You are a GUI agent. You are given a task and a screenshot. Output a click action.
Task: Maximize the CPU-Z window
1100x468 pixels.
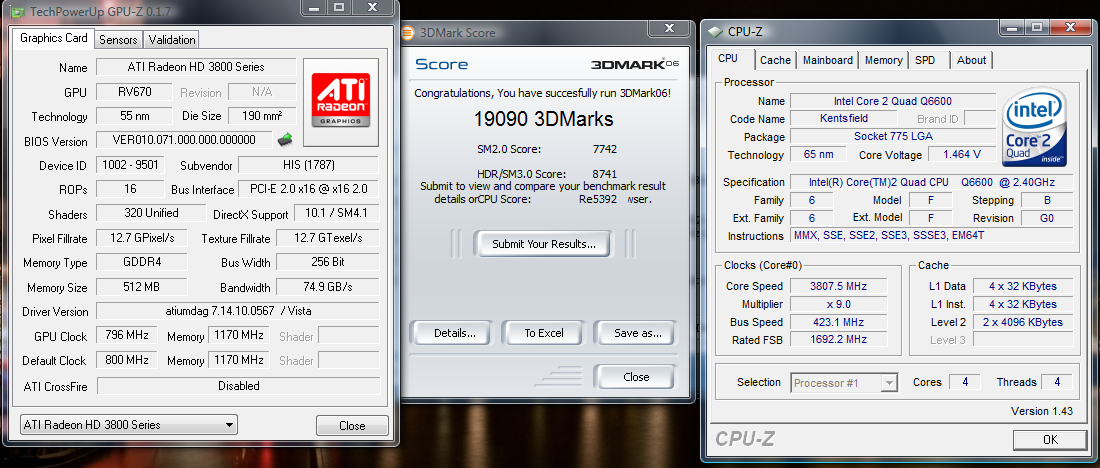click(x=1036, y=27)
